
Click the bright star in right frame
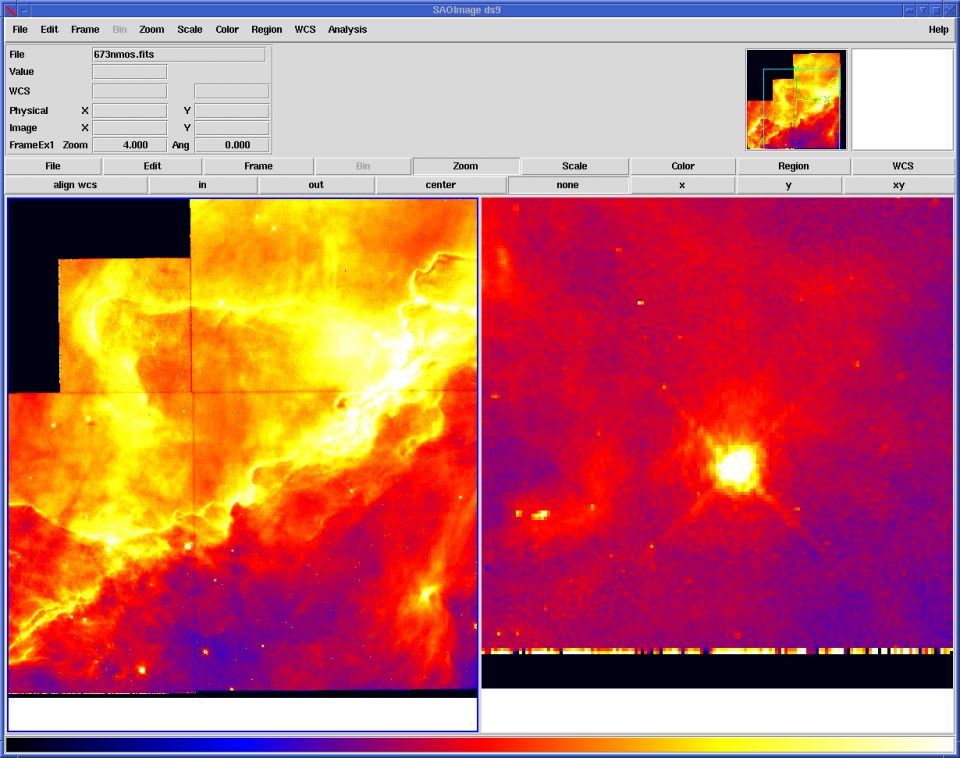[x=736, y=465]
